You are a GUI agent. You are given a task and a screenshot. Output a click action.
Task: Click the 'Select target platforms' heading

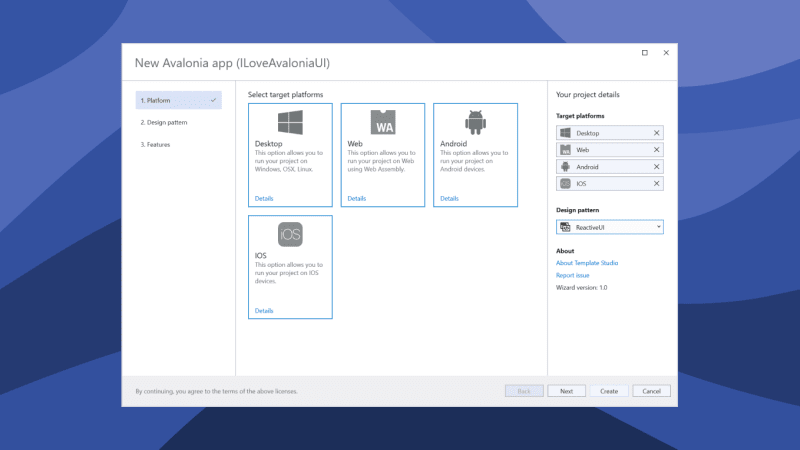tap(285, 94)
